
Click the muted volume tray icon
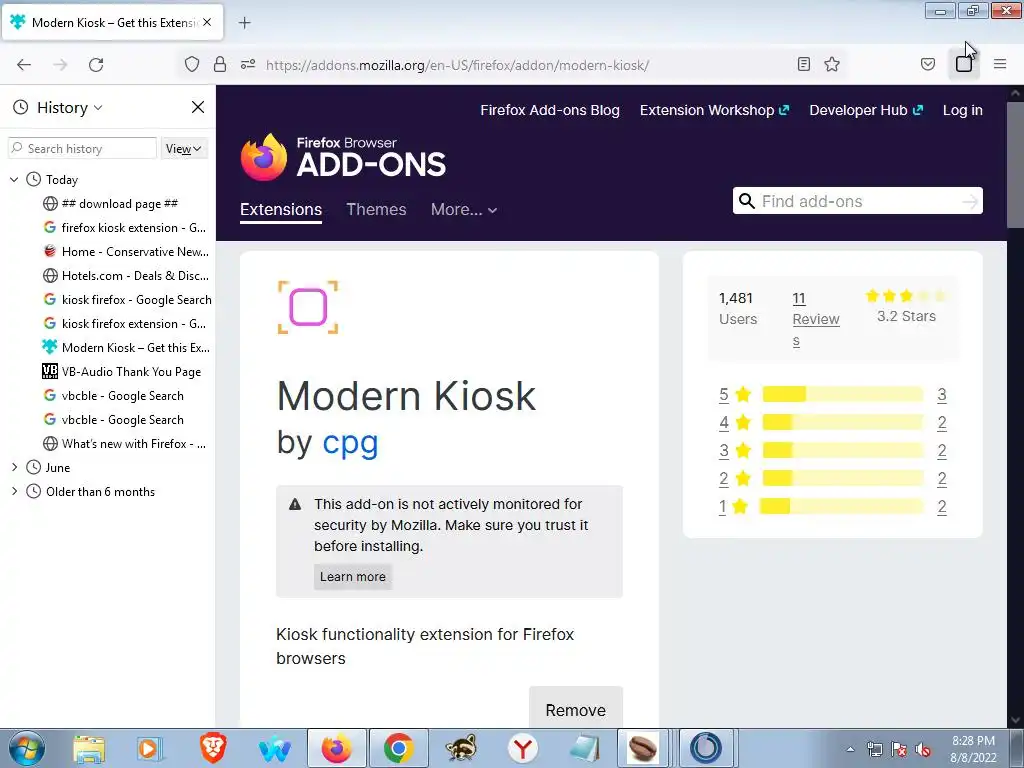point(923,749)
